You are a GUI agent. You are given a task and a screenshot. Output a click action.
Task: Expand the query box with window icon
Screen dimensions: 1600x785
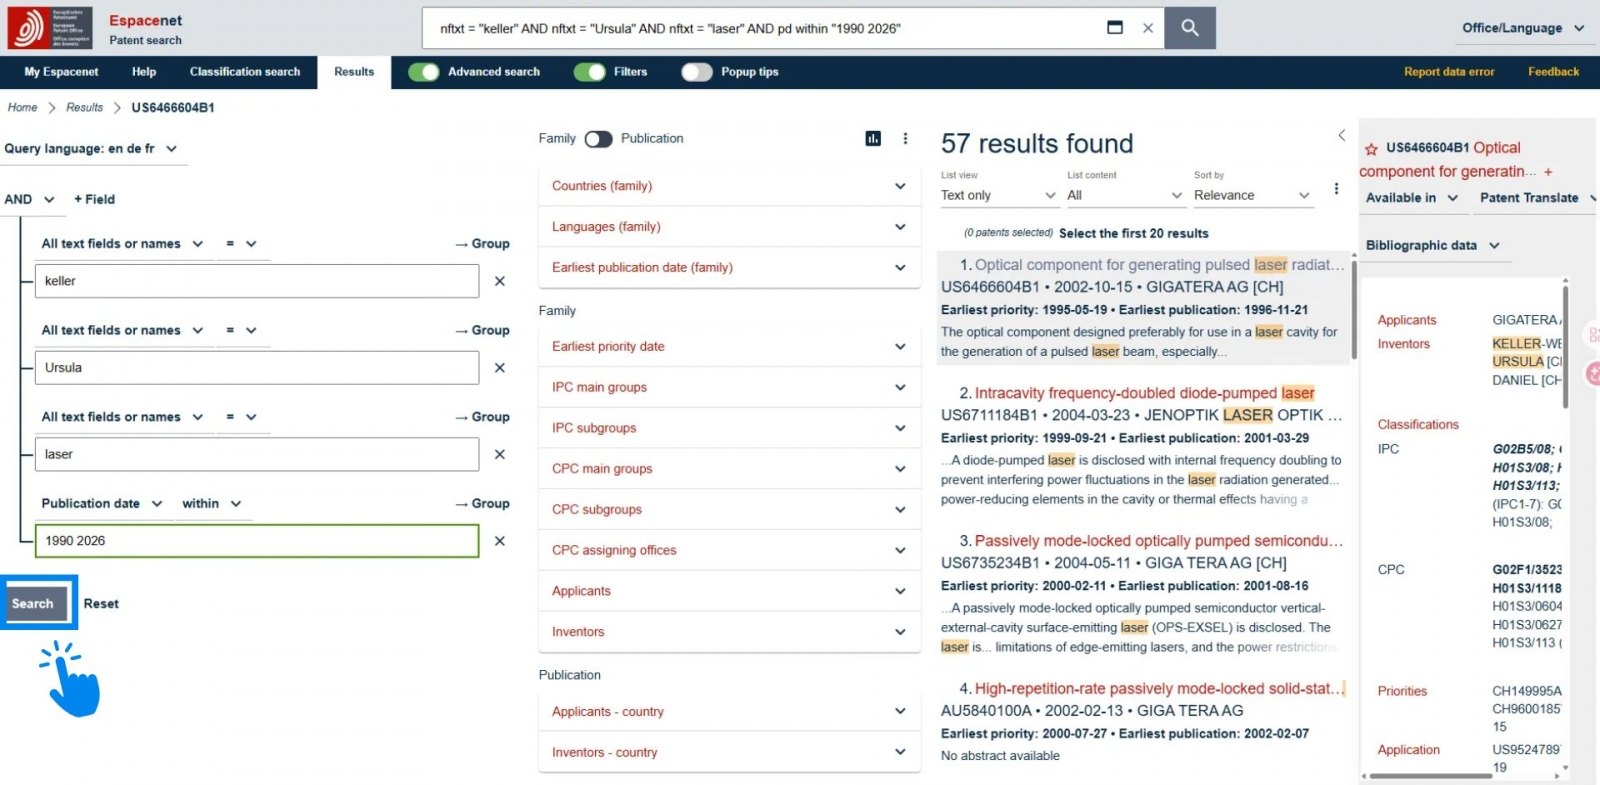[x=1115, y=28]
